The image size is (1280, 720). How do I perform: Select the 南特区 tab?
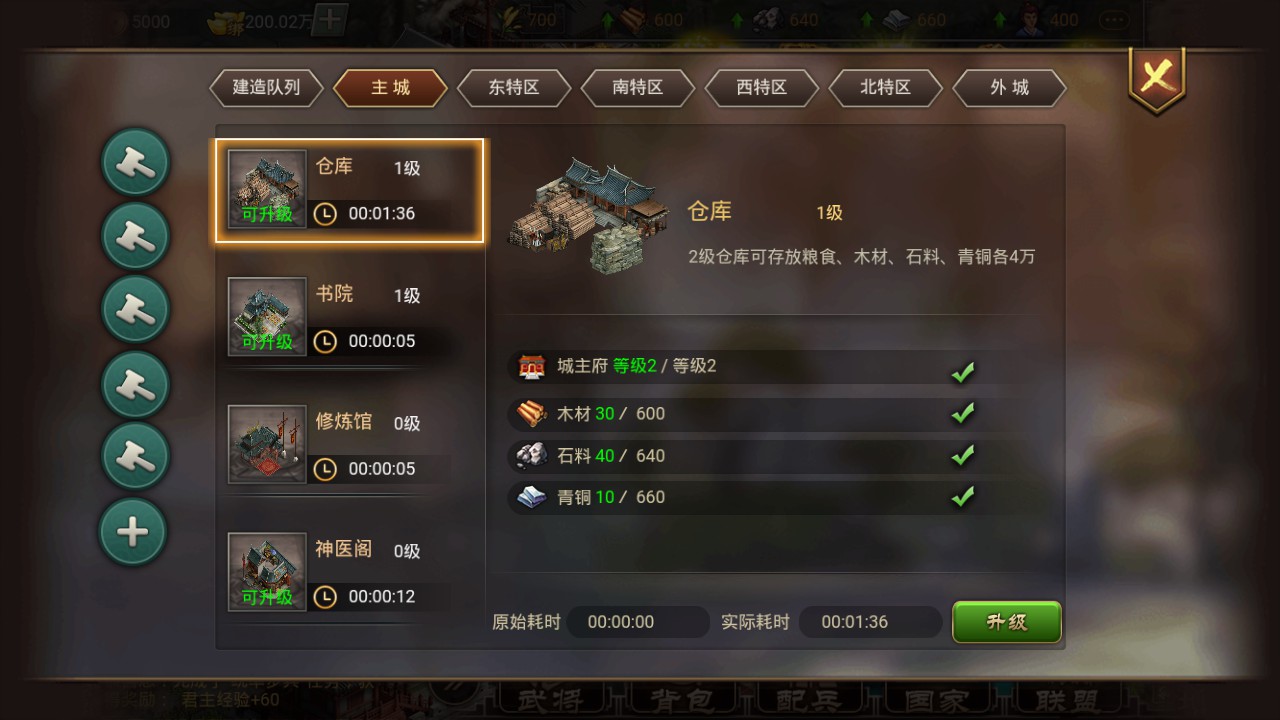point(638,88)
